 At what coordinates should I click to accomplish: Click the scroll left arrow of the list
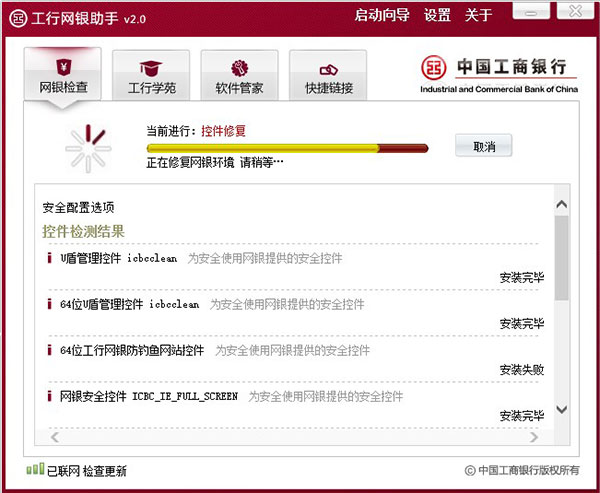(55, 437)
